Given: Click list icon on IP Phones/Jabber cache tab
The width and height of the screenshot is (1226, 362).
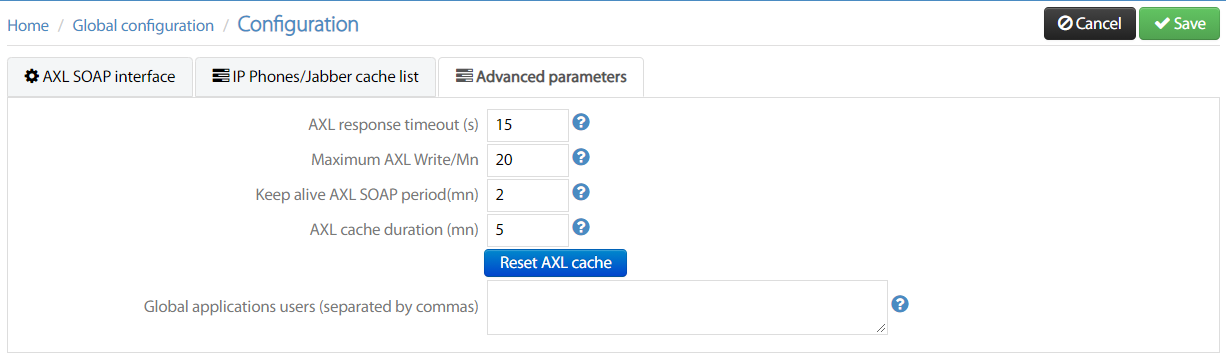Looking at the screenshot, I should click(220, 76).
